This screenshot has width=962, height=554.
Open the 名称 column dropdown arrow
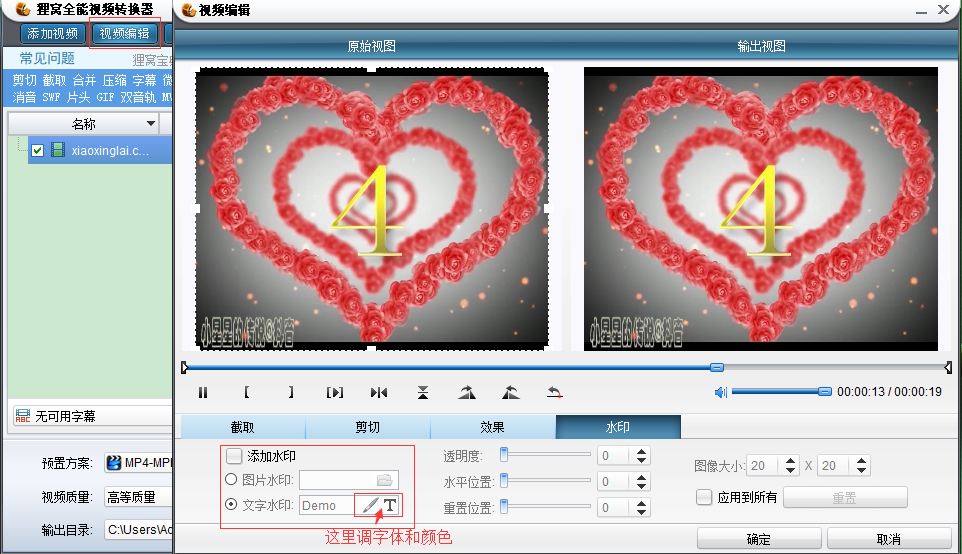click(151, 124)
